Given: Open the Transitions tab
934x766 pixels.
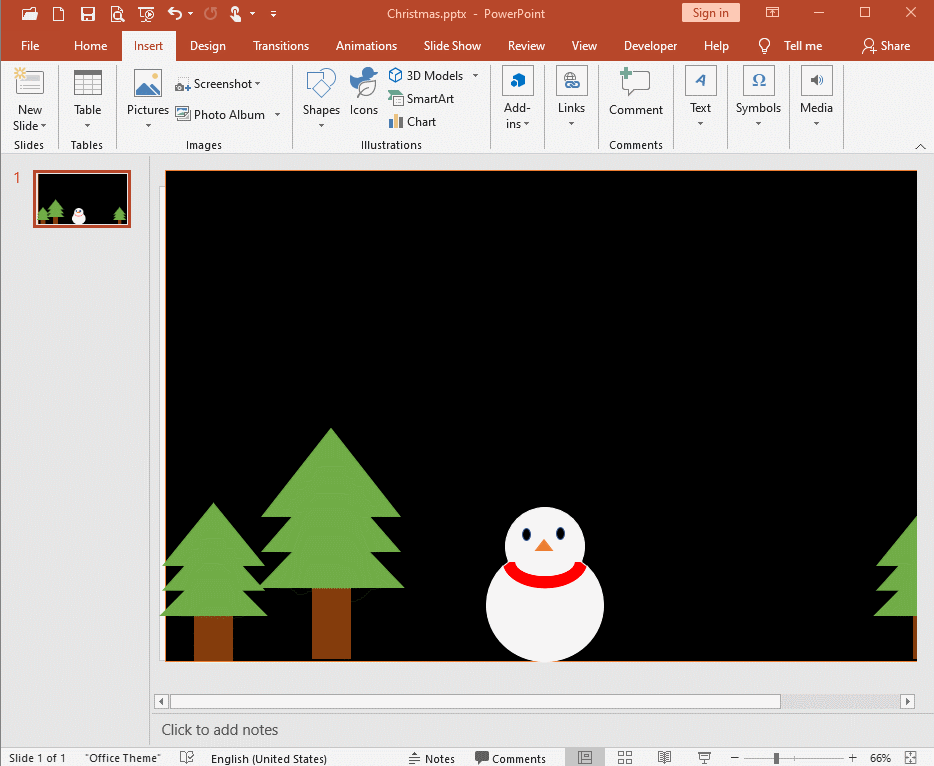Looking at the screenshot, I should [x=281, y=46].
